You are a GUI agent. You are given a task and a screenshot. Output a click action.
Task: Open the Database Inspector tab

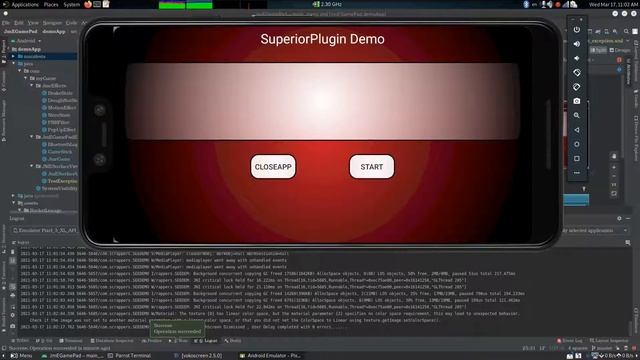point(112,340)
